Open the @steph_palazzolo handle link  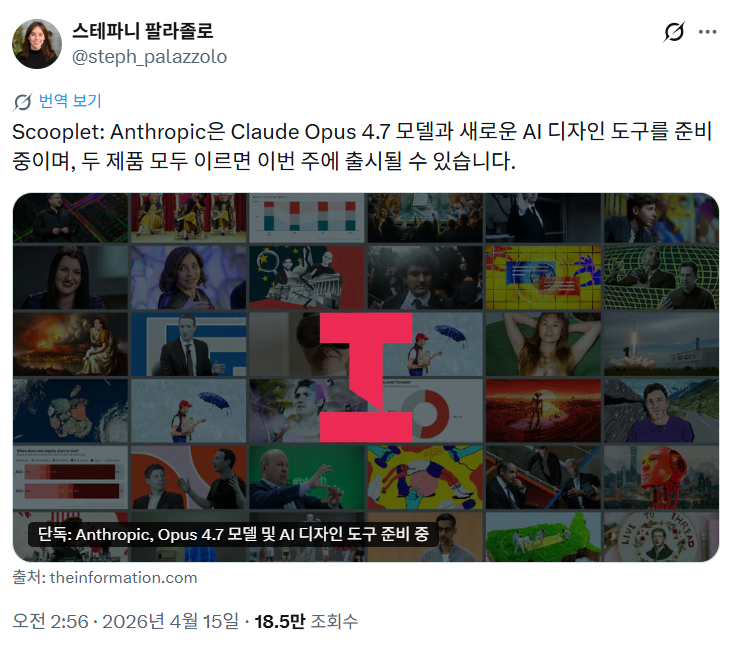click(149, 57)
